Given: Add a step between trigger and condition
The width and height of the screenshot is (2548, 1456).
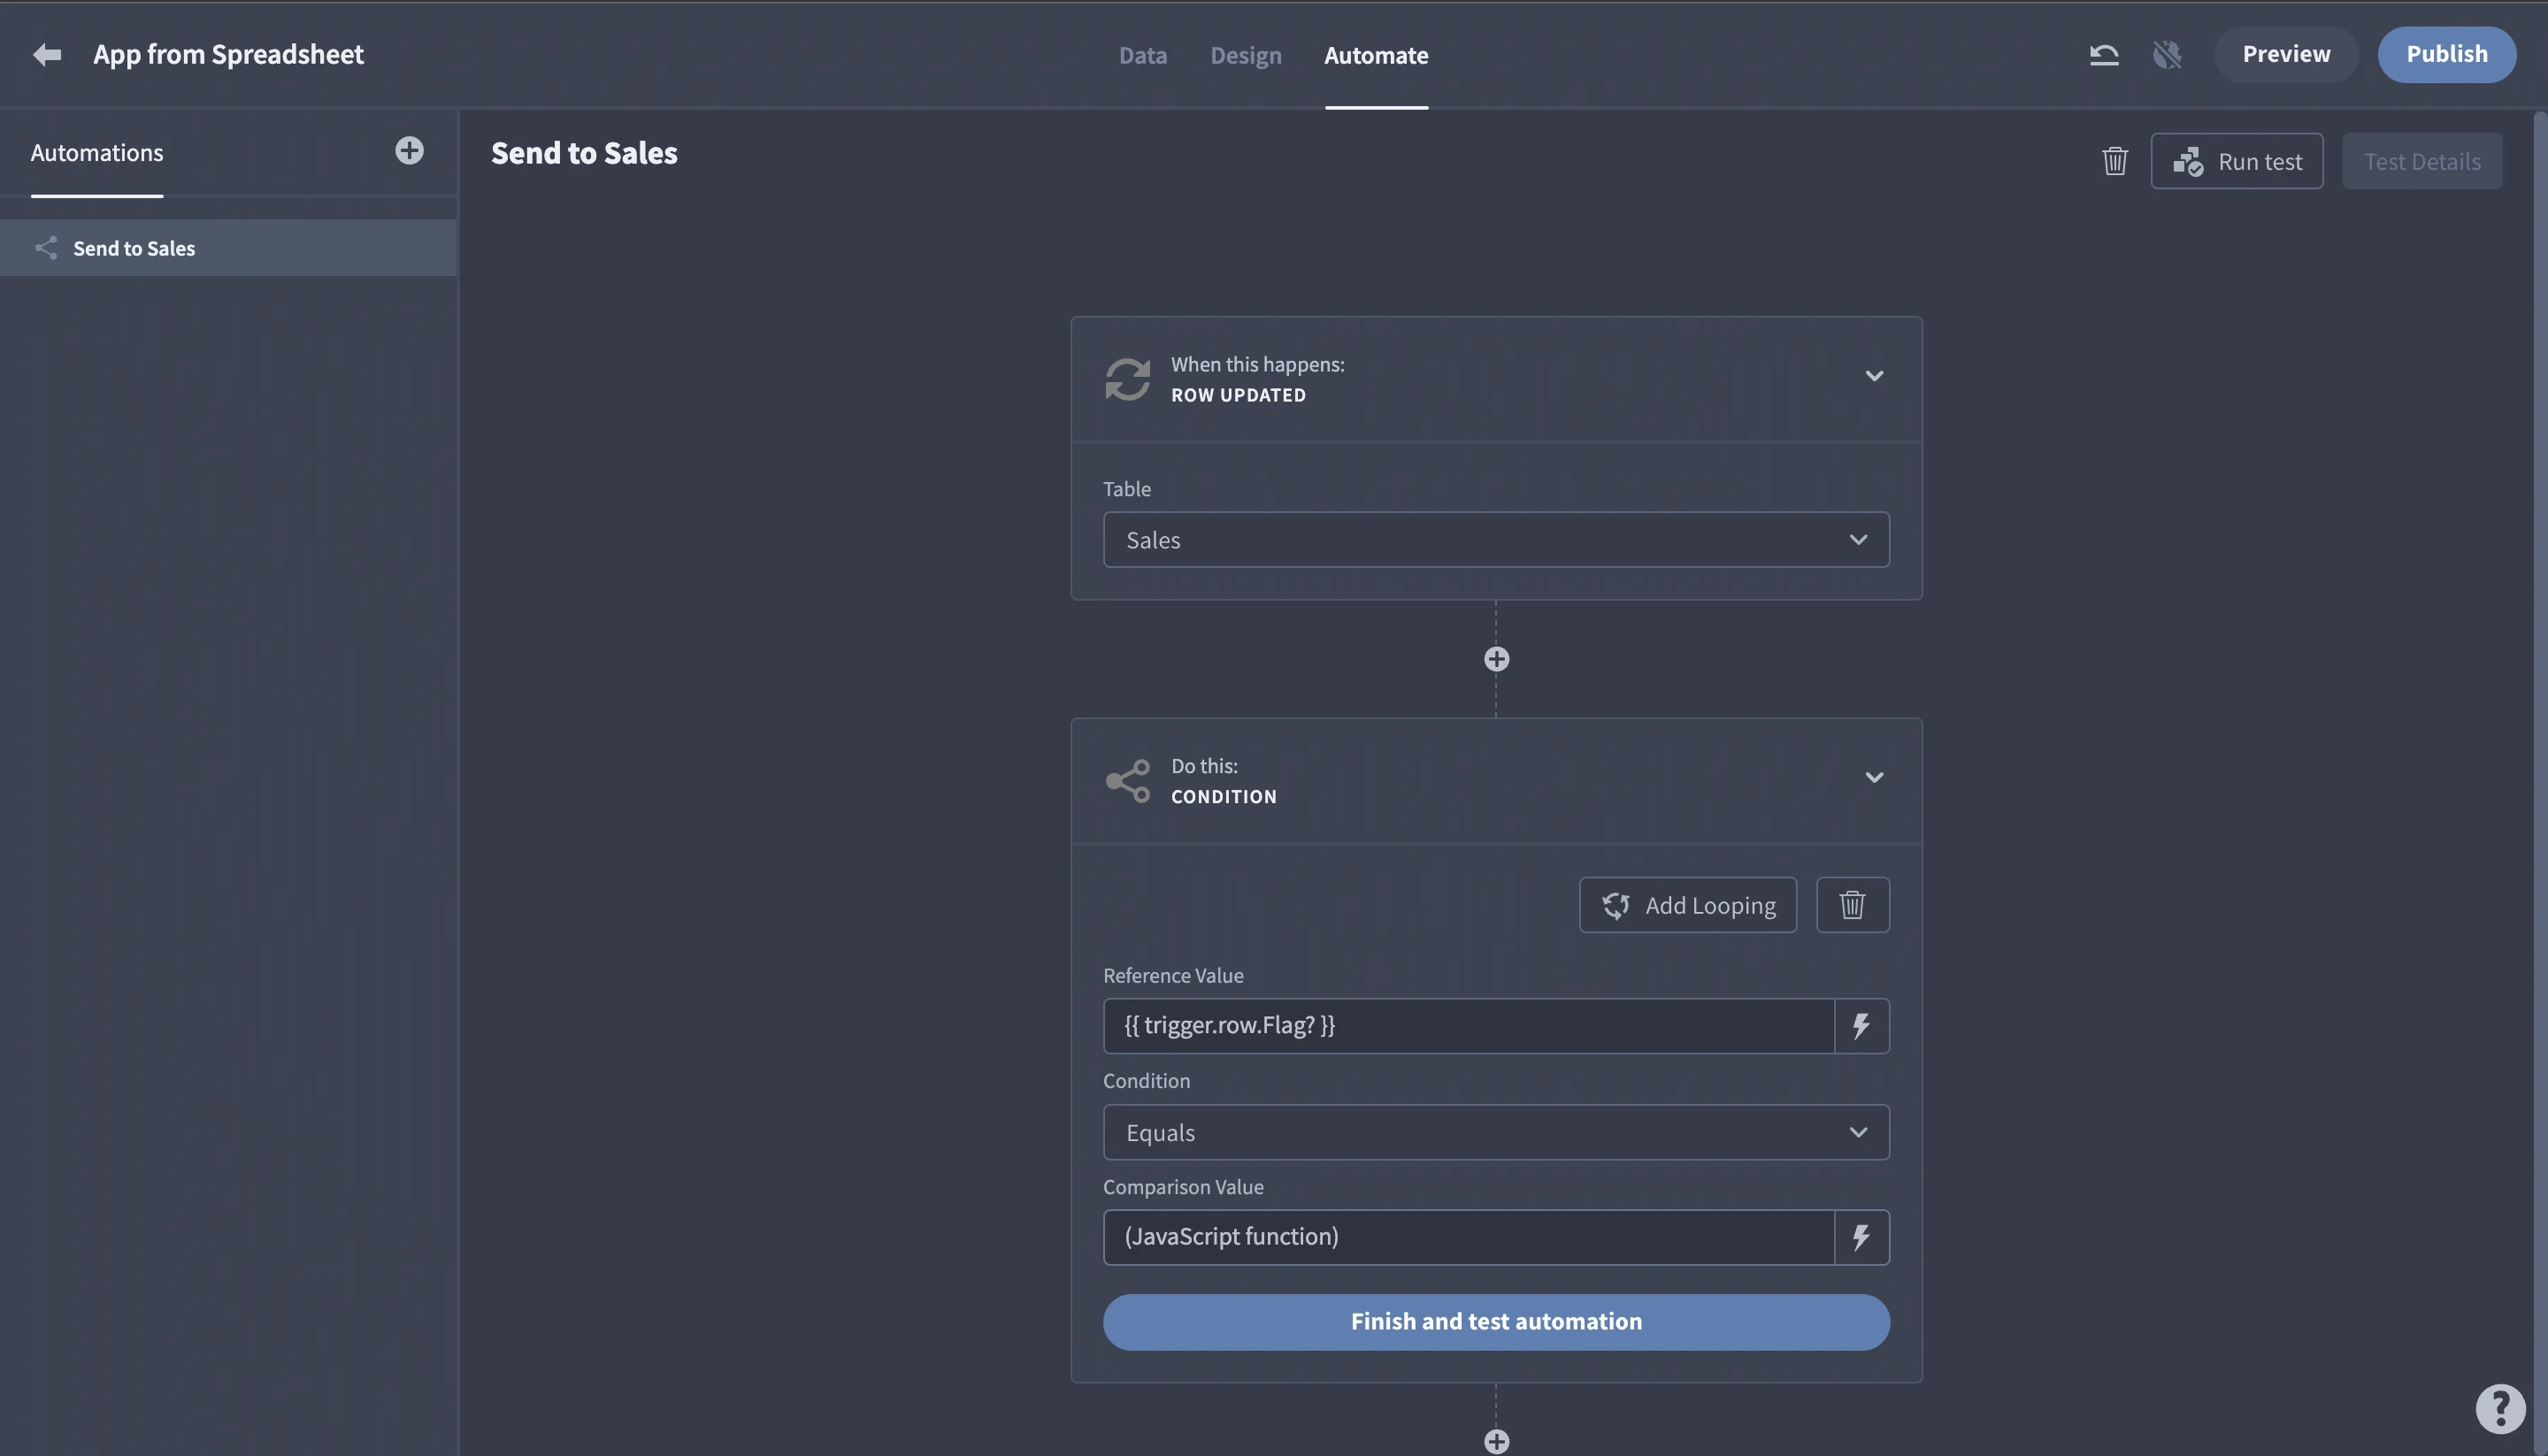Looking at the screenshot, I should point(1496,659).
